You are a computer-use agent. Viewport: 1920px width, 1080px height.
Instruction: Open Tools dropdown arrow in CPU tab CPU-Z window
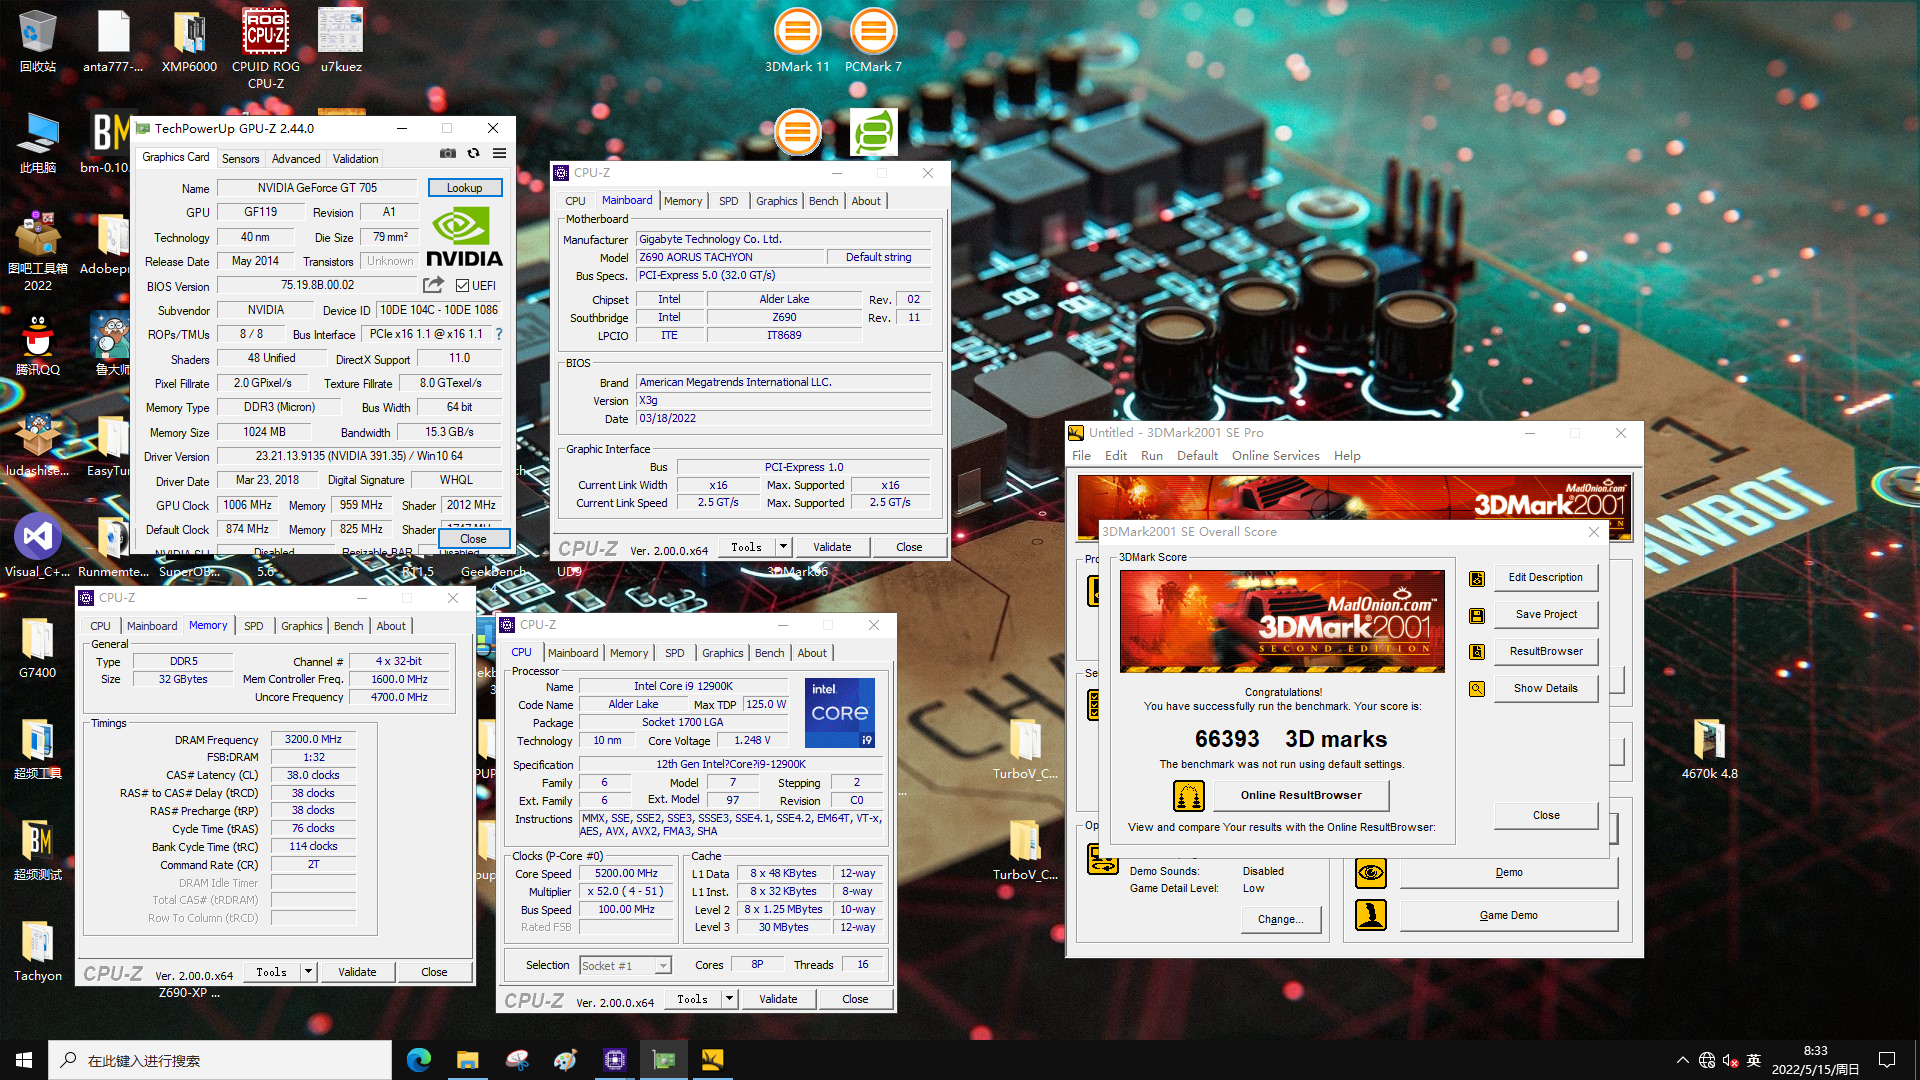point(730,999)
